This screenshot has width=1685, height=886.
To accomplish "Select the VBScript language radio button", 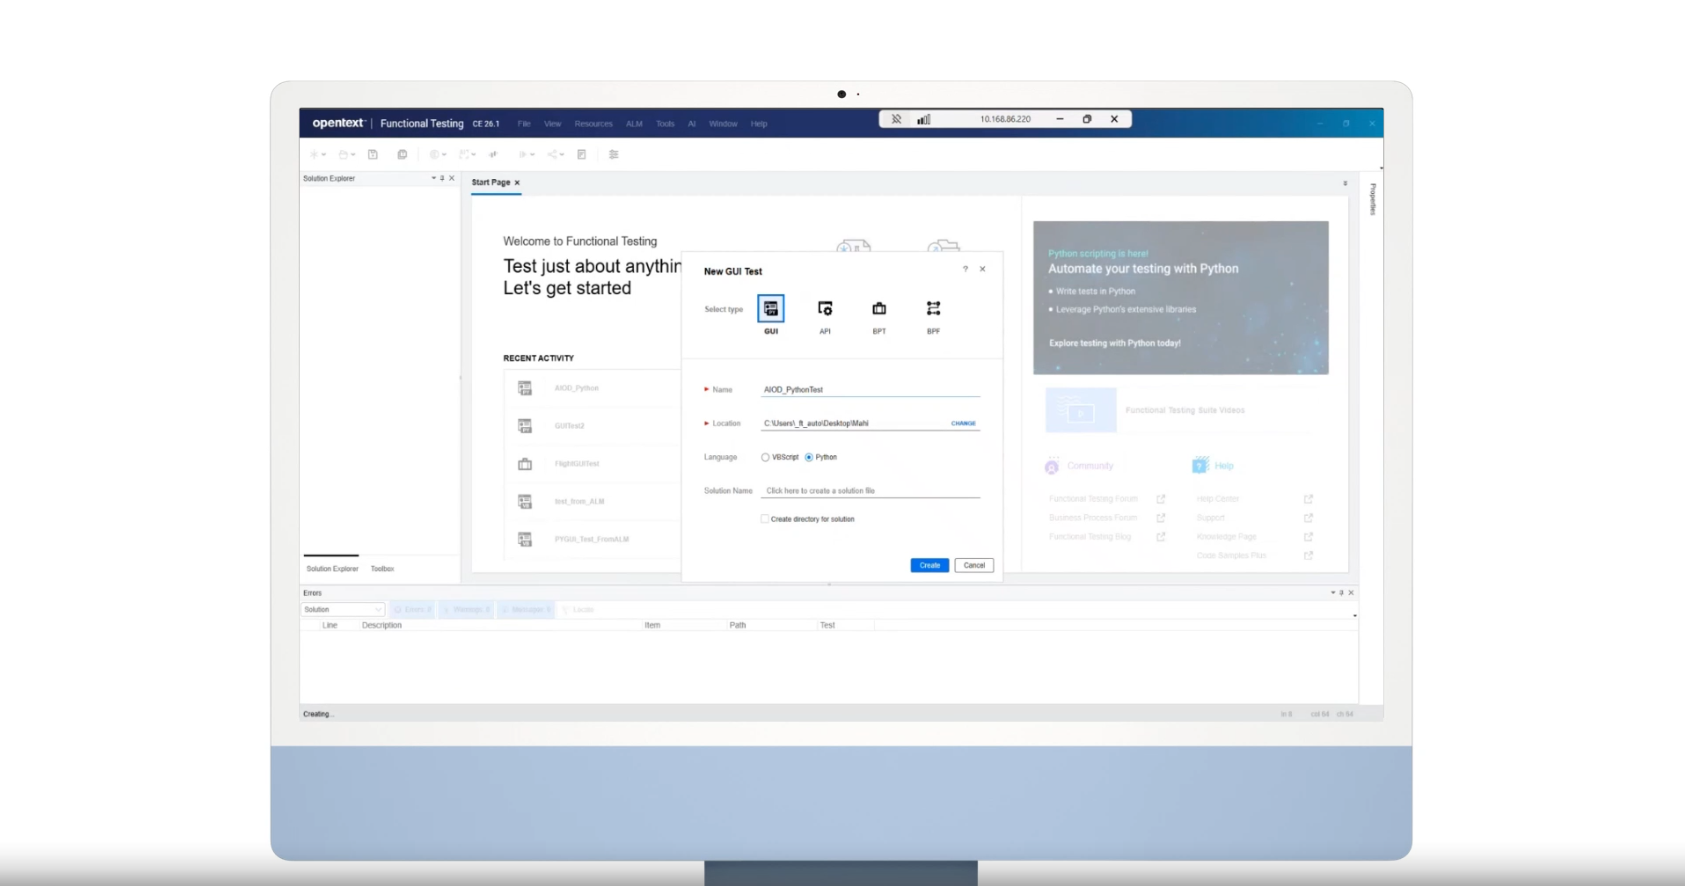I will tap(765, 457).
